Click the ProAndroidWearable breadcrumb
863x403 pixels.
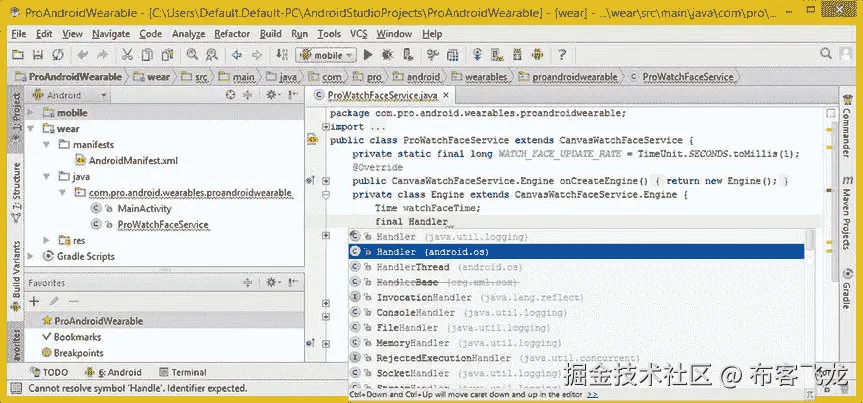(68, 77)
